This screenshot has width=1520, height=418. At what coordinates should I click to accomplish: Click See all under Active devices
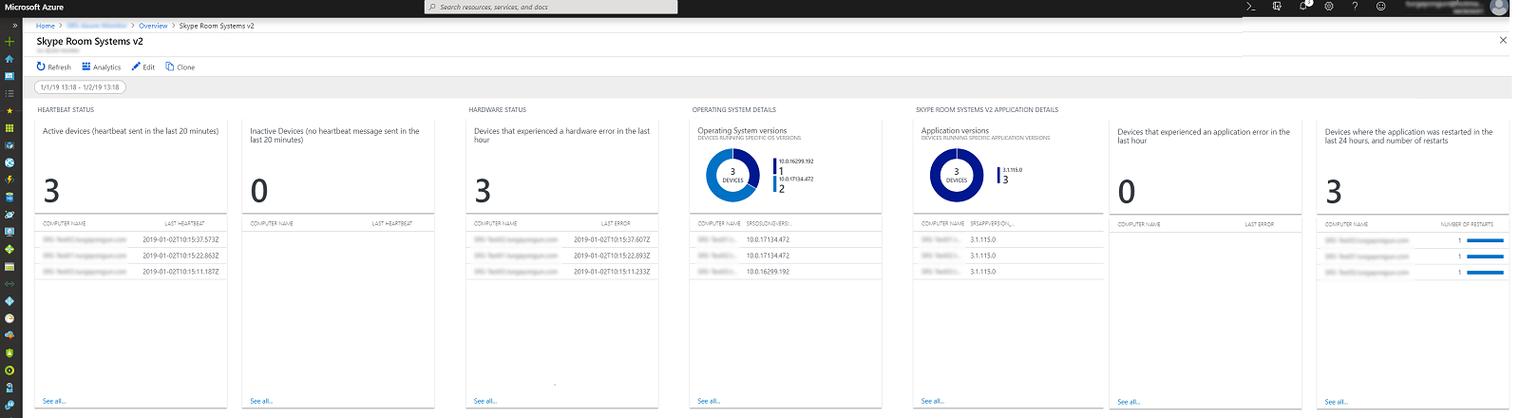point(54,400)
